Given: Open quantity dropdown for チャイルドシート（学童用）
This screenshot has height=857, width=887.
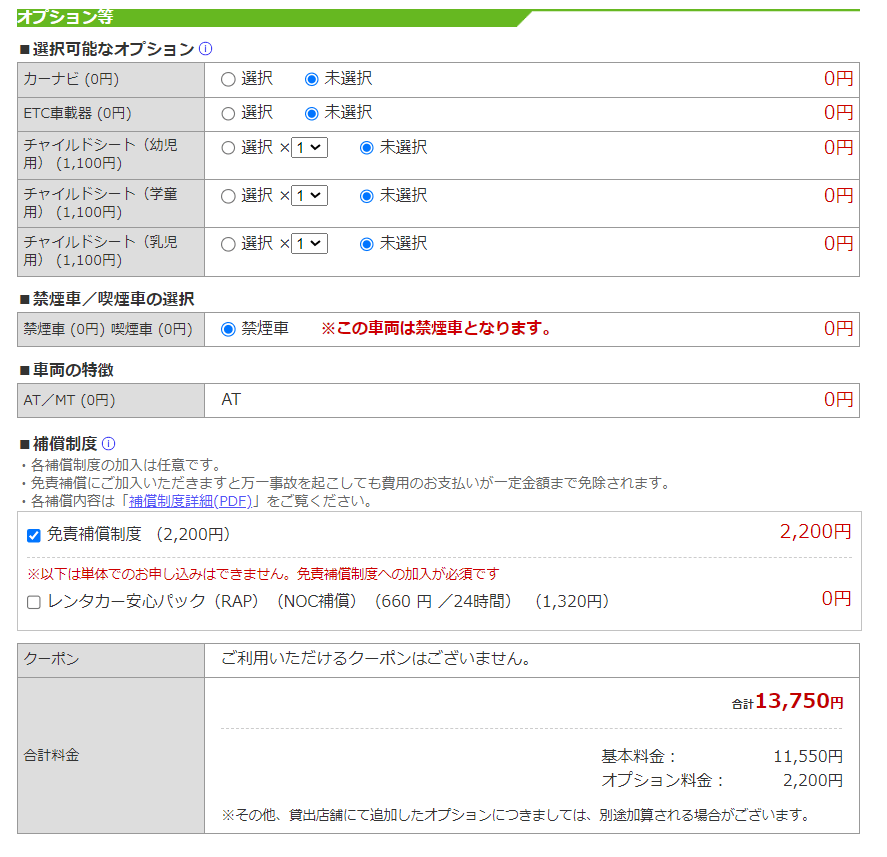Looking at the screenshot, I should click(309, 196).
